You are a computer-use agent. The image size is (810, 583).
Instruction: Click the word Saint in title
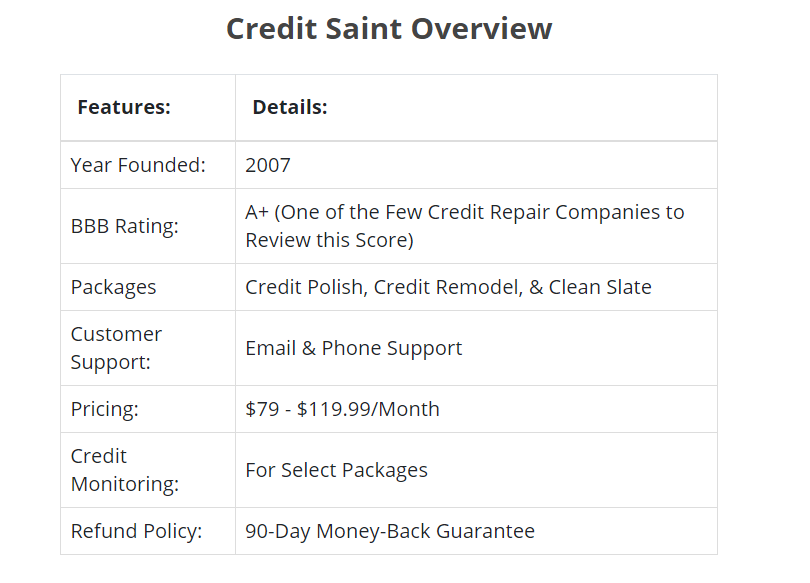coord(363,28)
